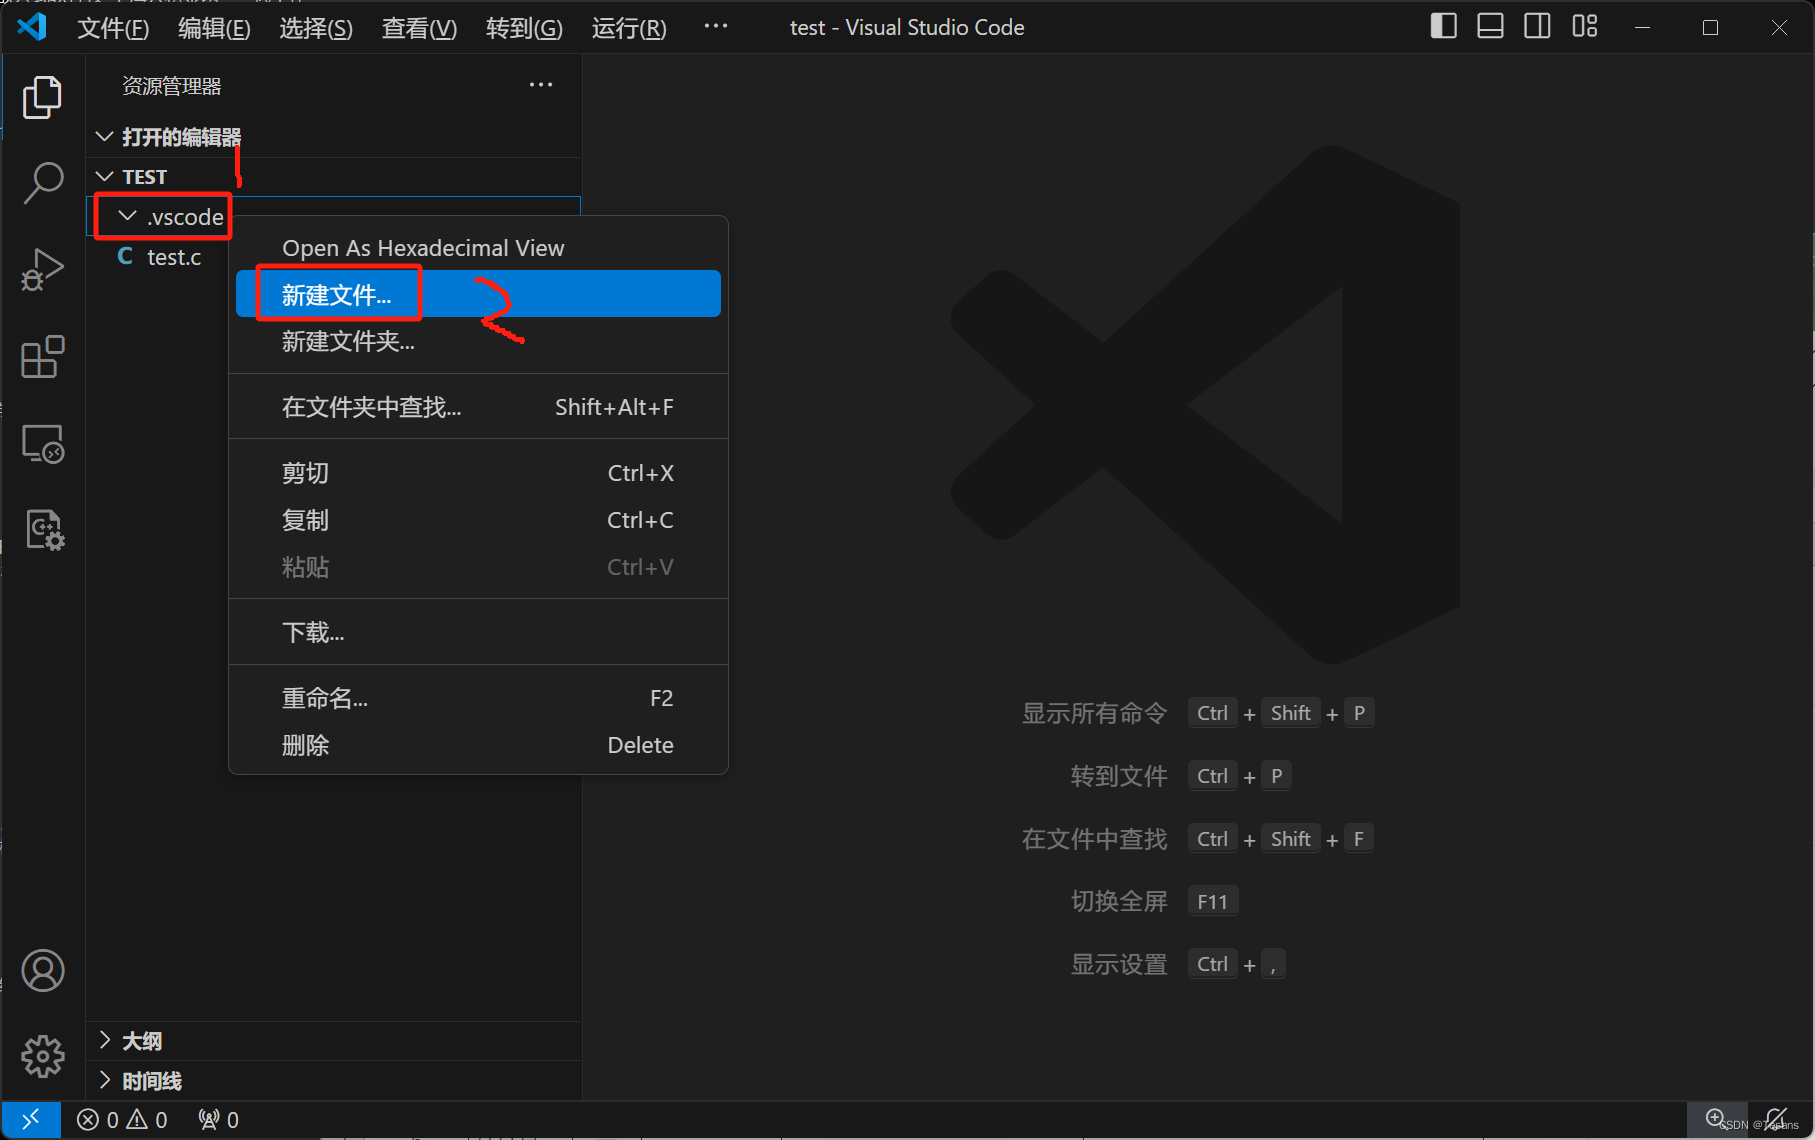Open the Extensions view icon
This screenshot has width=1815, height=1140.
pos(42,357)
